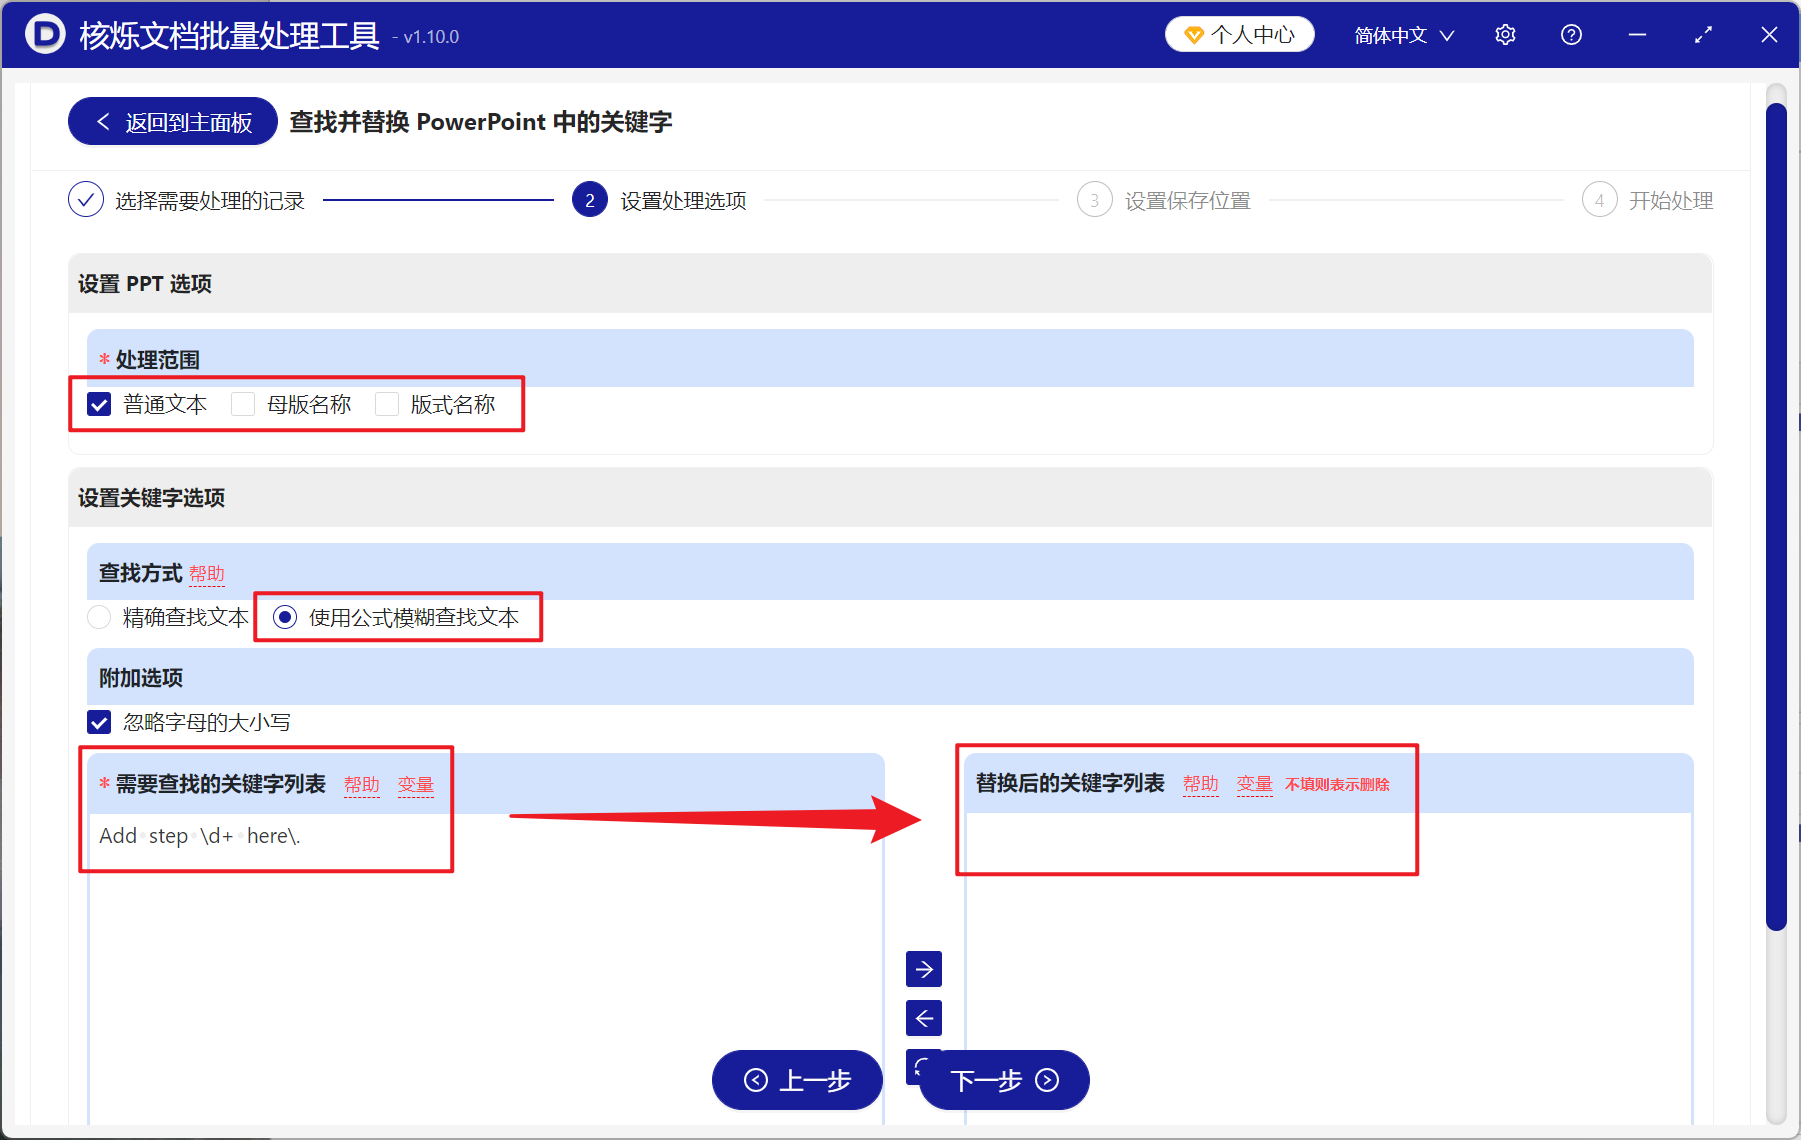Click the fullscreen expand icon in title bar
This screenshot has width=1801, height=1140.
coord(1703,34)
